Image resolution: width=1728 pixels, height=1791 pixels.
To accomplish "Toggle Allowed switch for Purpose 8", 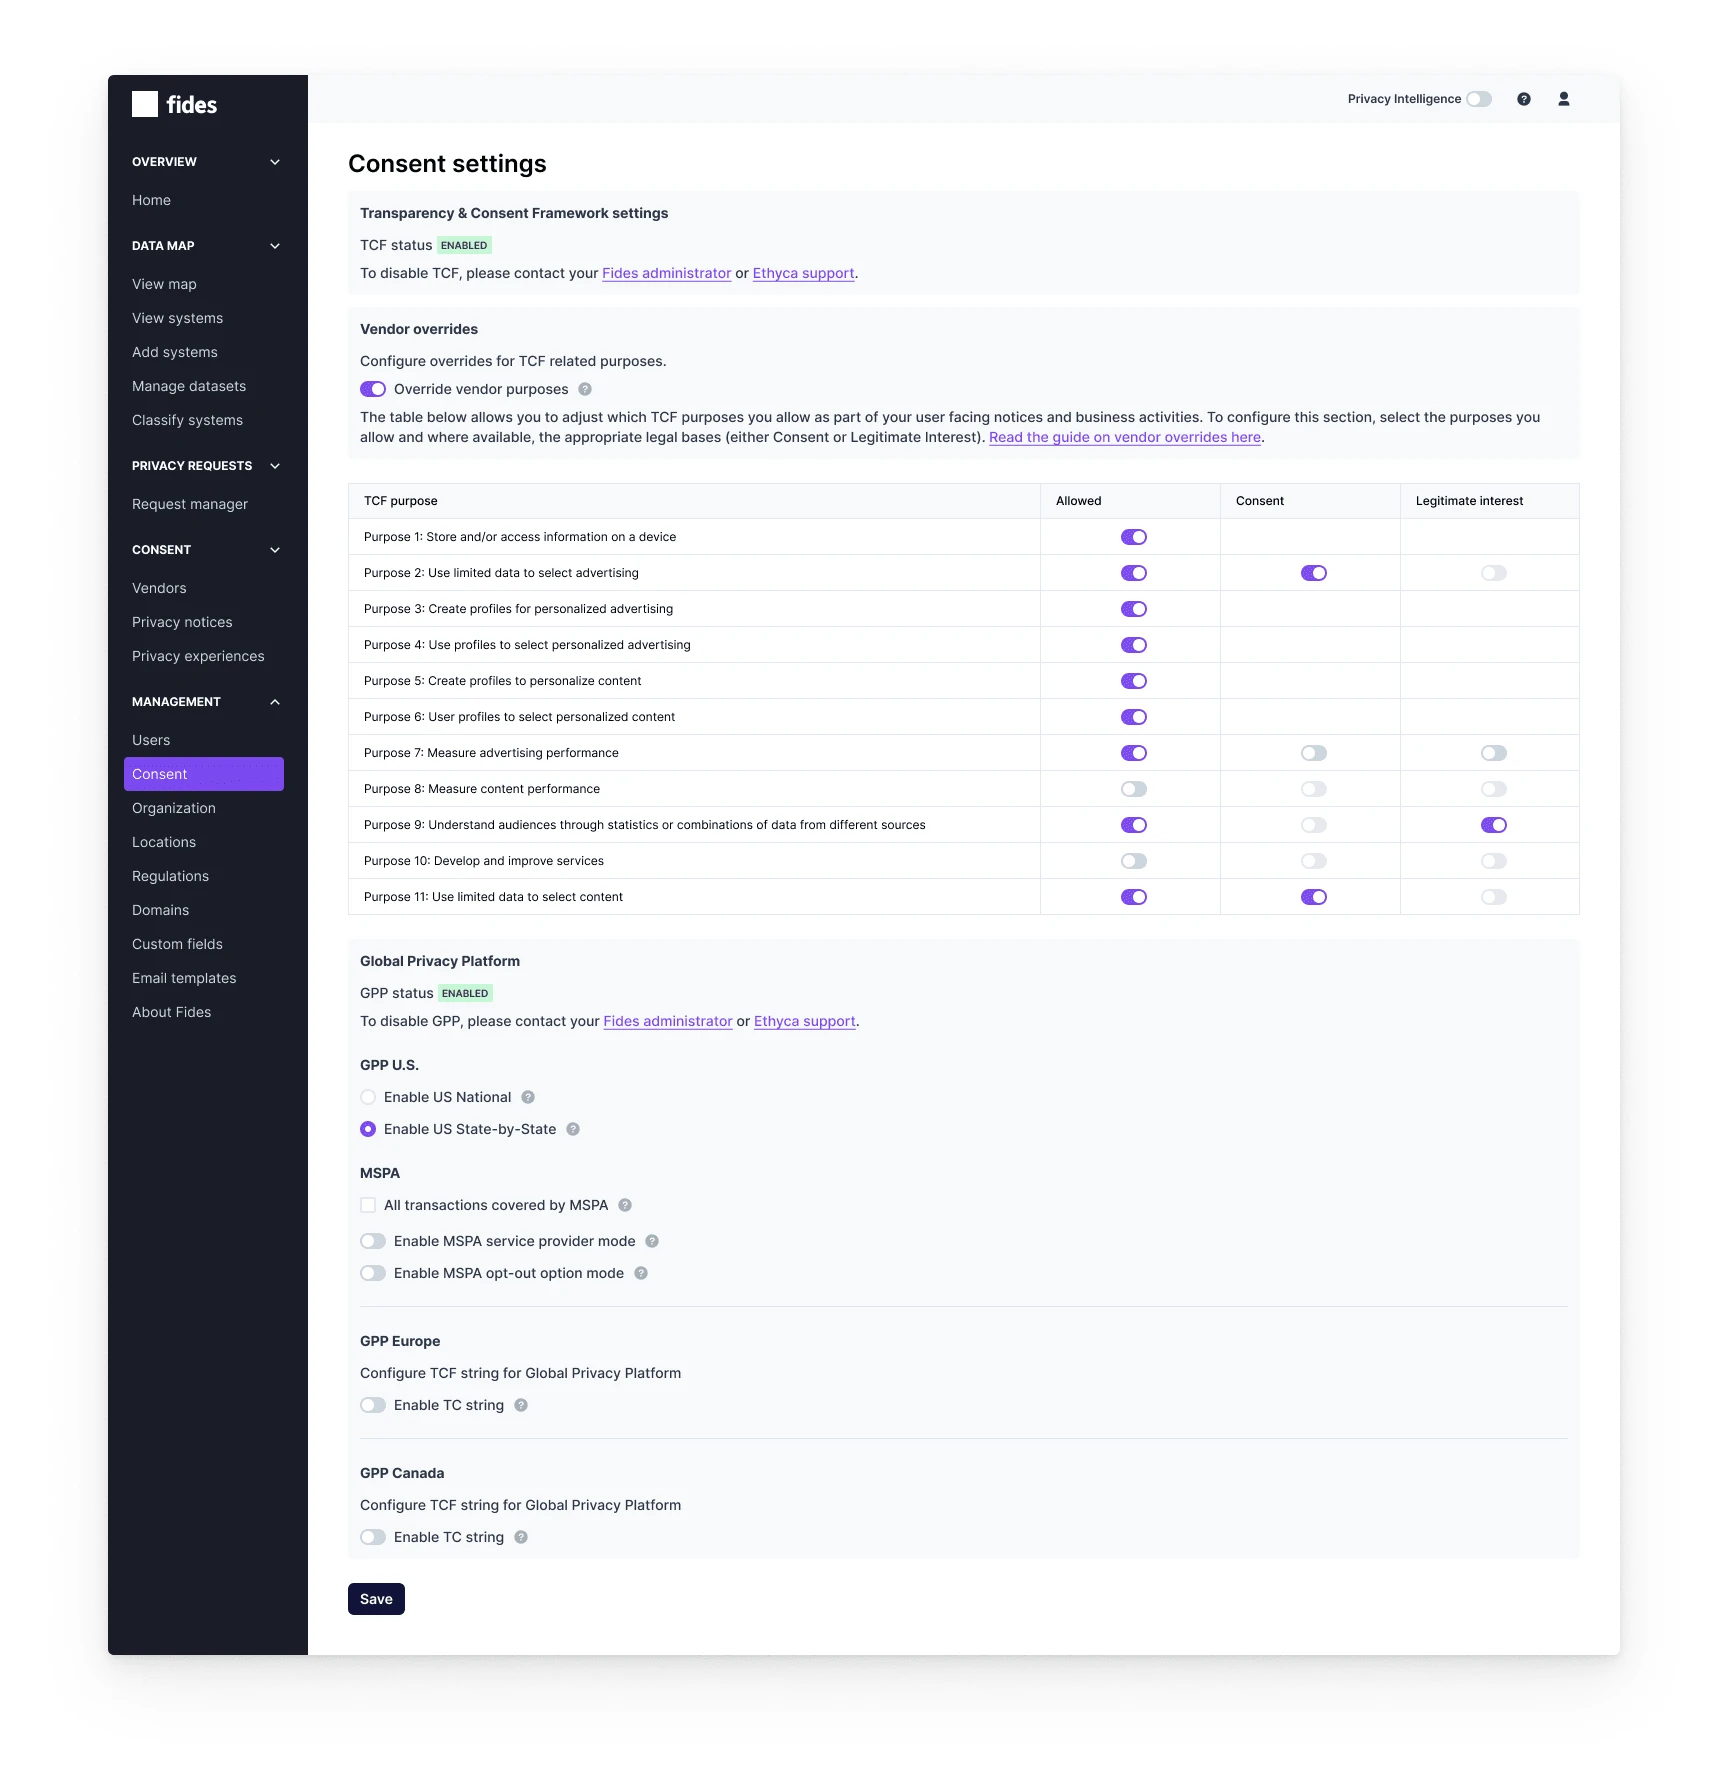I will (1133, 789).
